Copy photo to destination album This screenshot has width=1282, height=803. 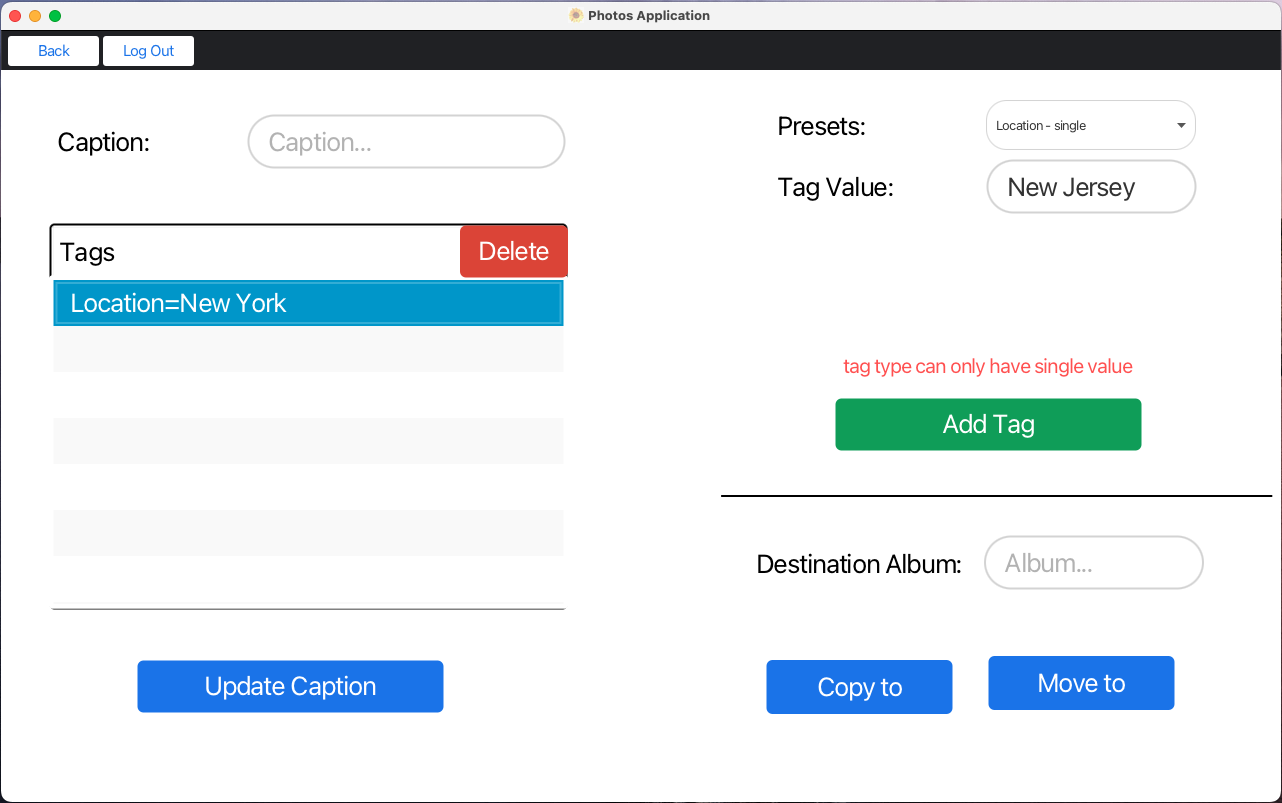pyautogui.click(x=859, y=687)
